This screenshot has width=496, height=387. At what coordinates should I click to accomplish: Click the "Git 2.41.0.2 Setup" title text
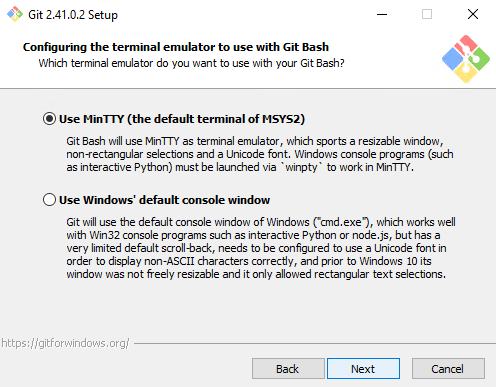click(x=73, y=15)
